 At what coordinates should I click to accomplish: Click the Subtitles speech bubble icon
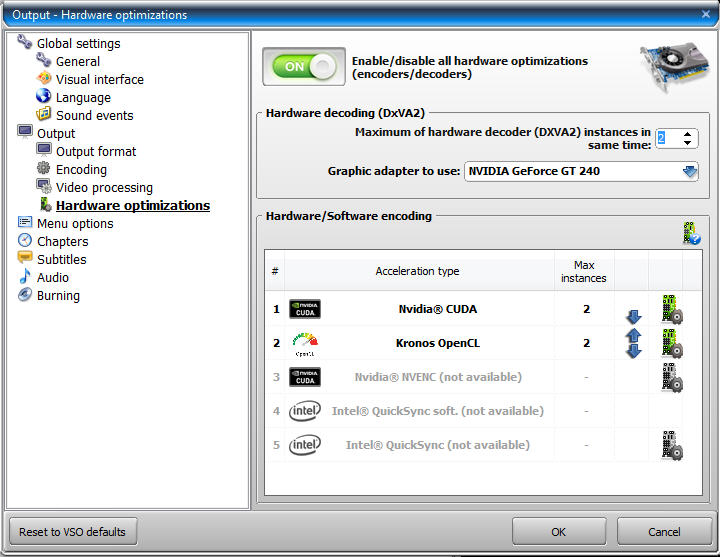[x=25, y=258]
